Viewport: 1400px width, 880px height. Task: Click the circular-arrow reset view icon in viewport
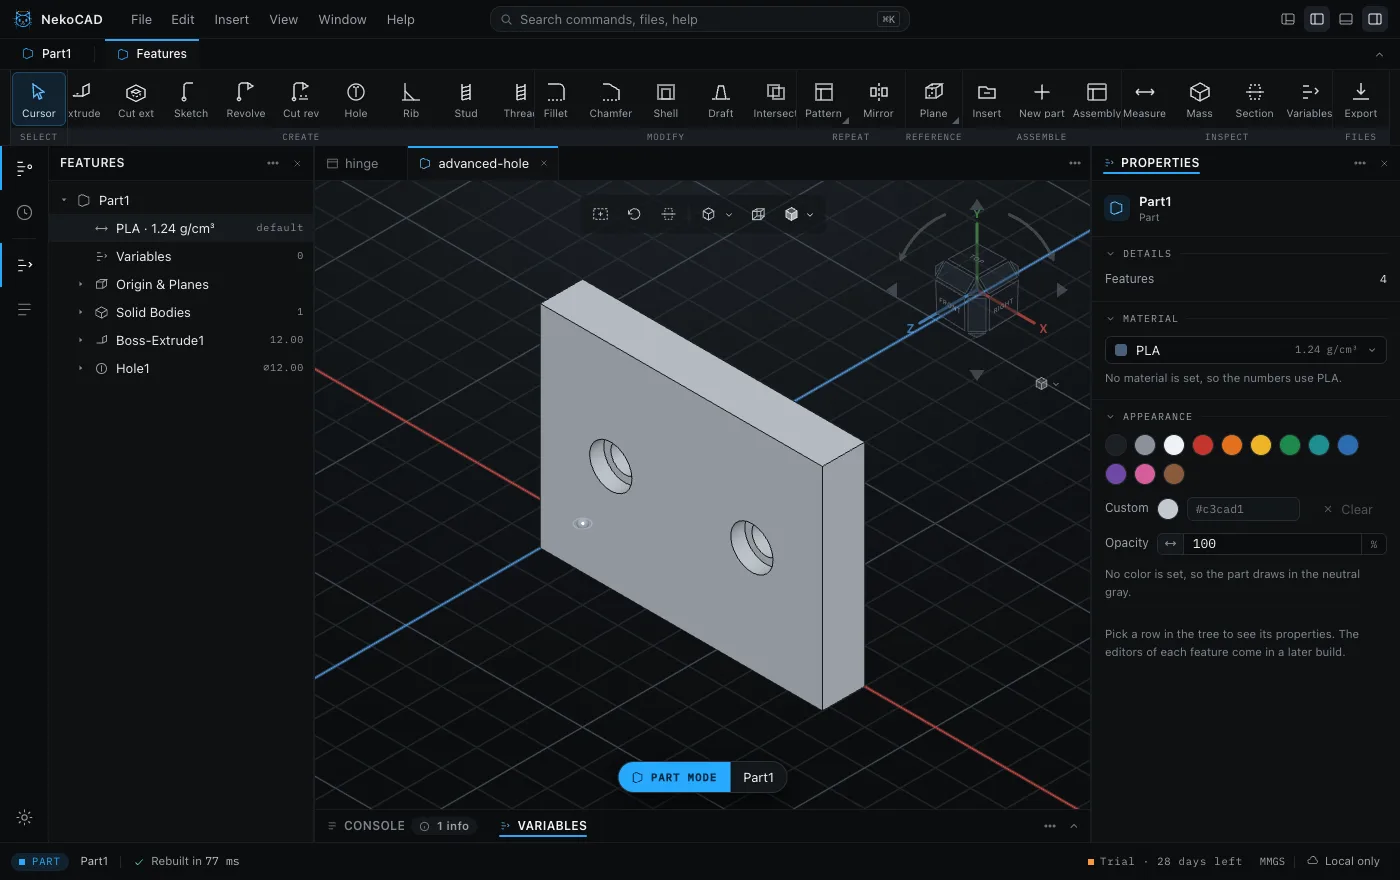coord(634,214)
